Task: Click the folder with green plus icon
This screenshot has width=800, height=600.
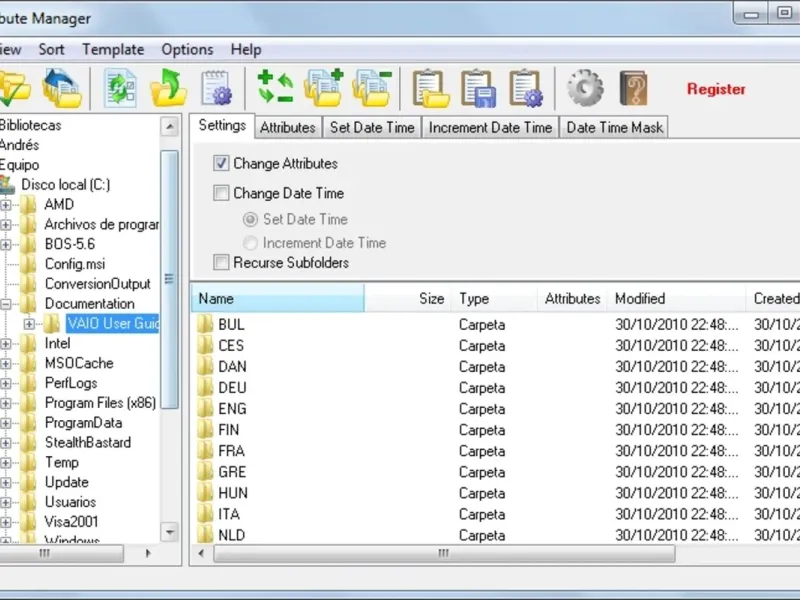Action: pos(323,88)
